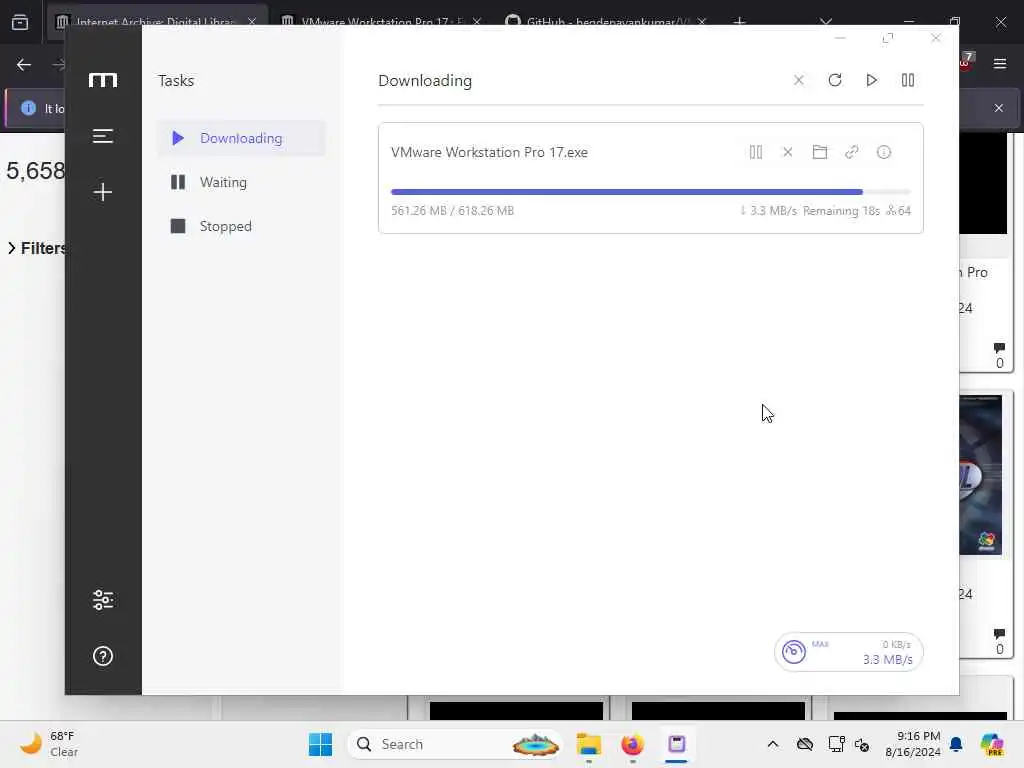This screenshot has height=768, width=1024.
Task: Open the cloud sync icon in the system tray
Action: 805,744
